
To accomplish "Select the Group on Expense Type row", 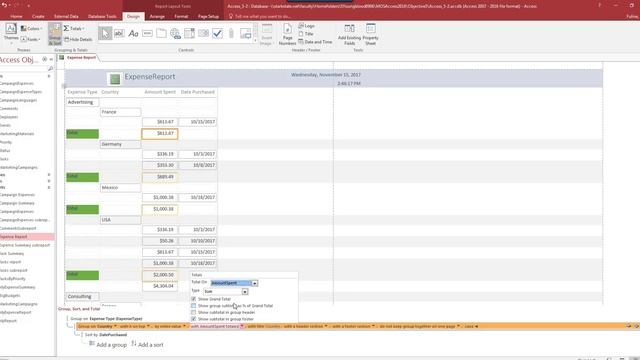I will [x=106, y=318].
